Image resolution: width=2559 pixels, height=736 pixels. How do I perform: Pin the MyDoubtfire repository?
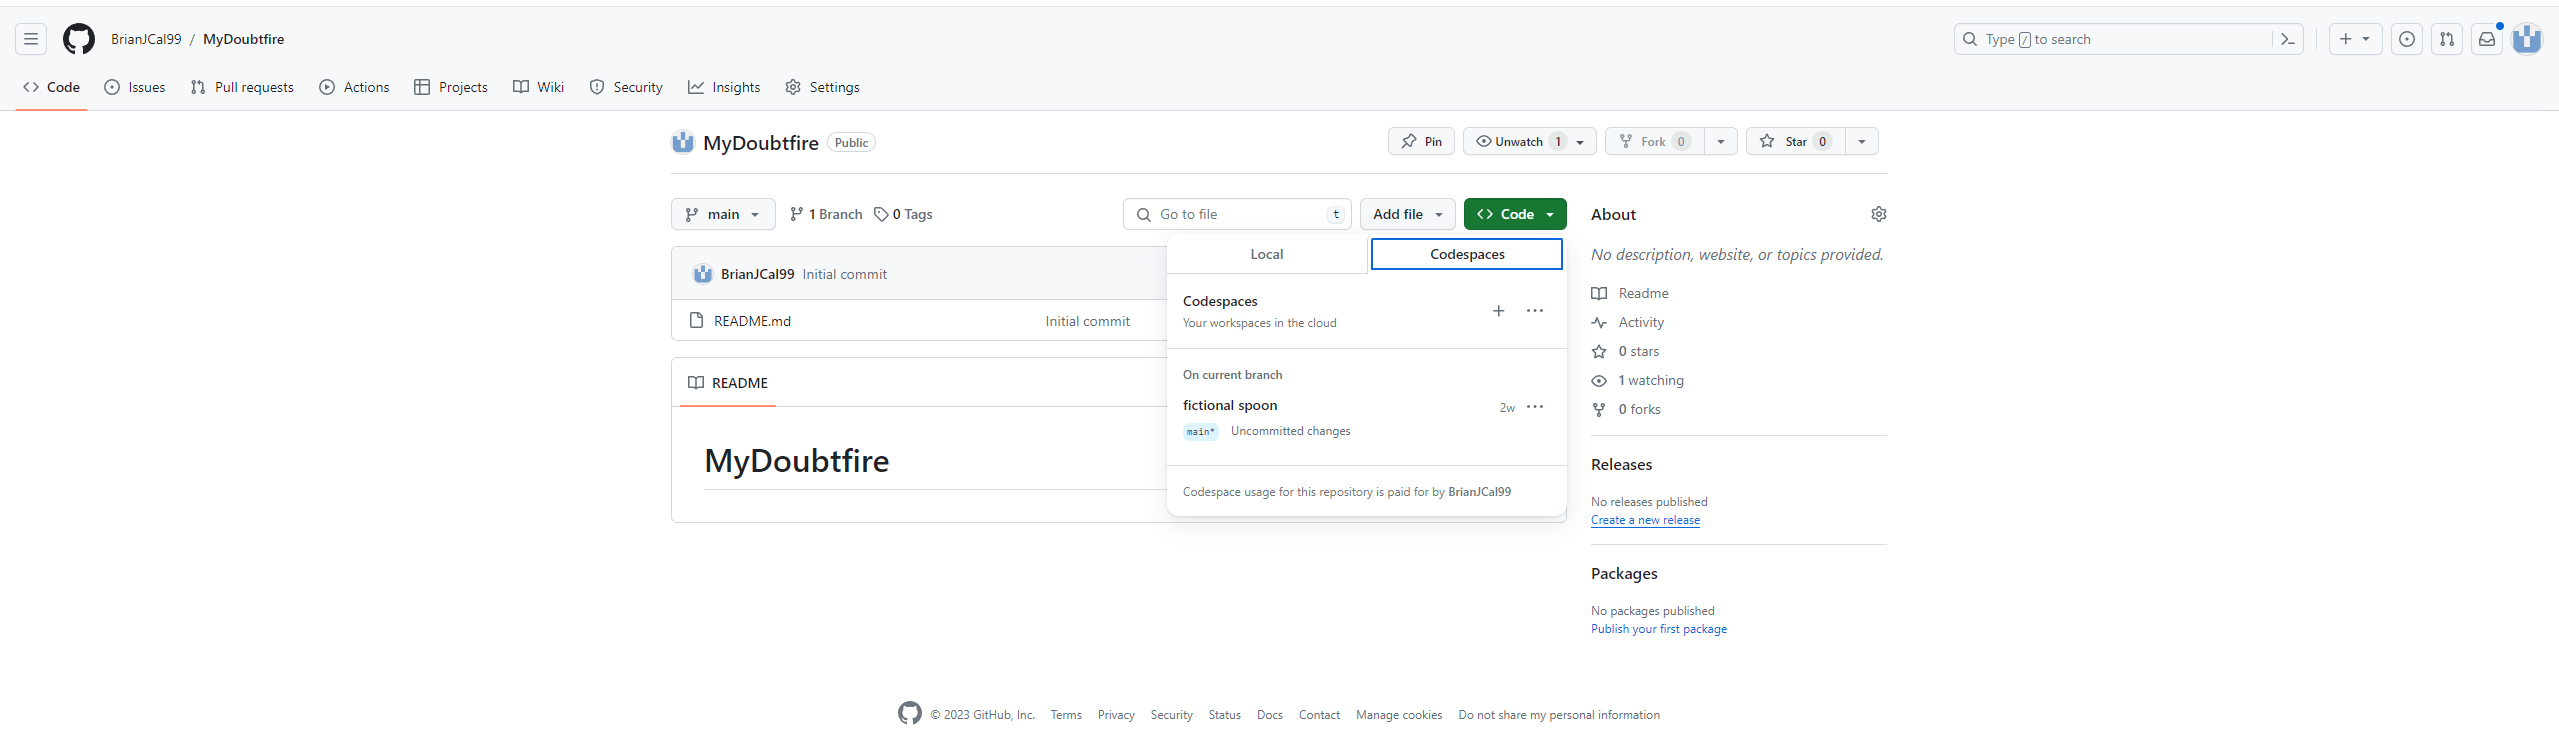[x=1421, y=142]
